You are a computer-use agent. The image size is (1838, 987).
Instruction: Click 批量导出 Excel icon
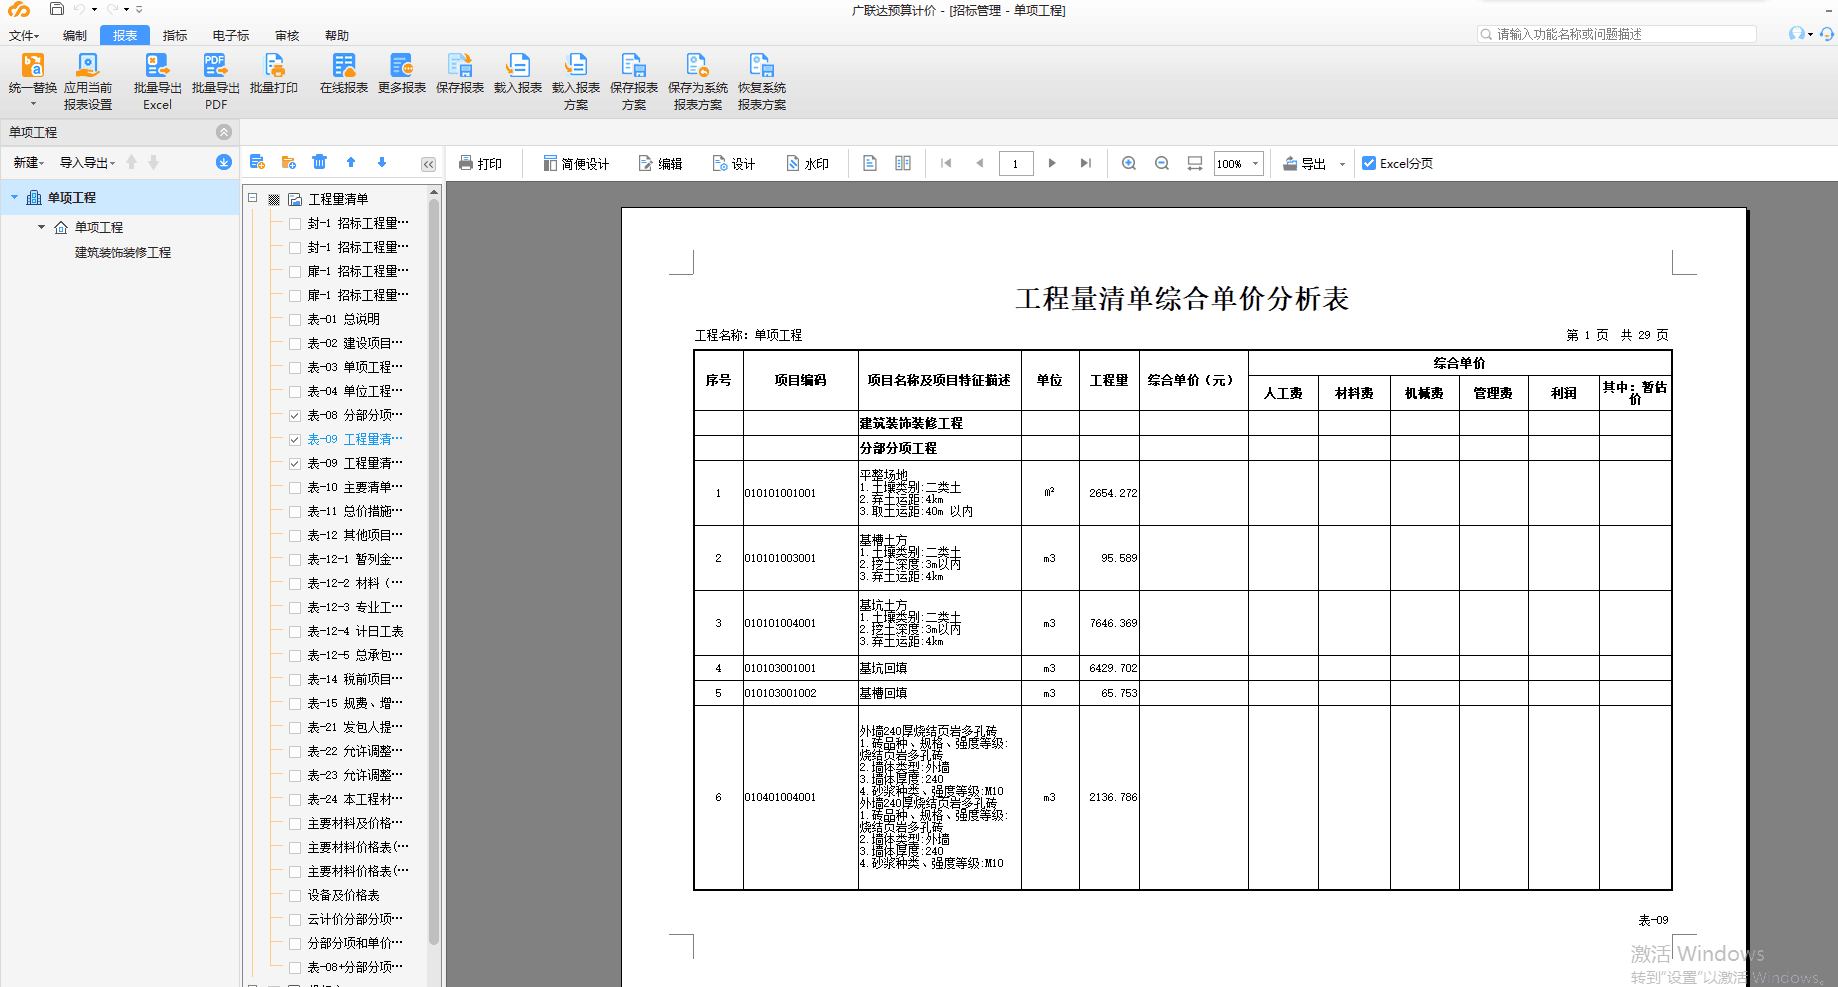point(157,67)
